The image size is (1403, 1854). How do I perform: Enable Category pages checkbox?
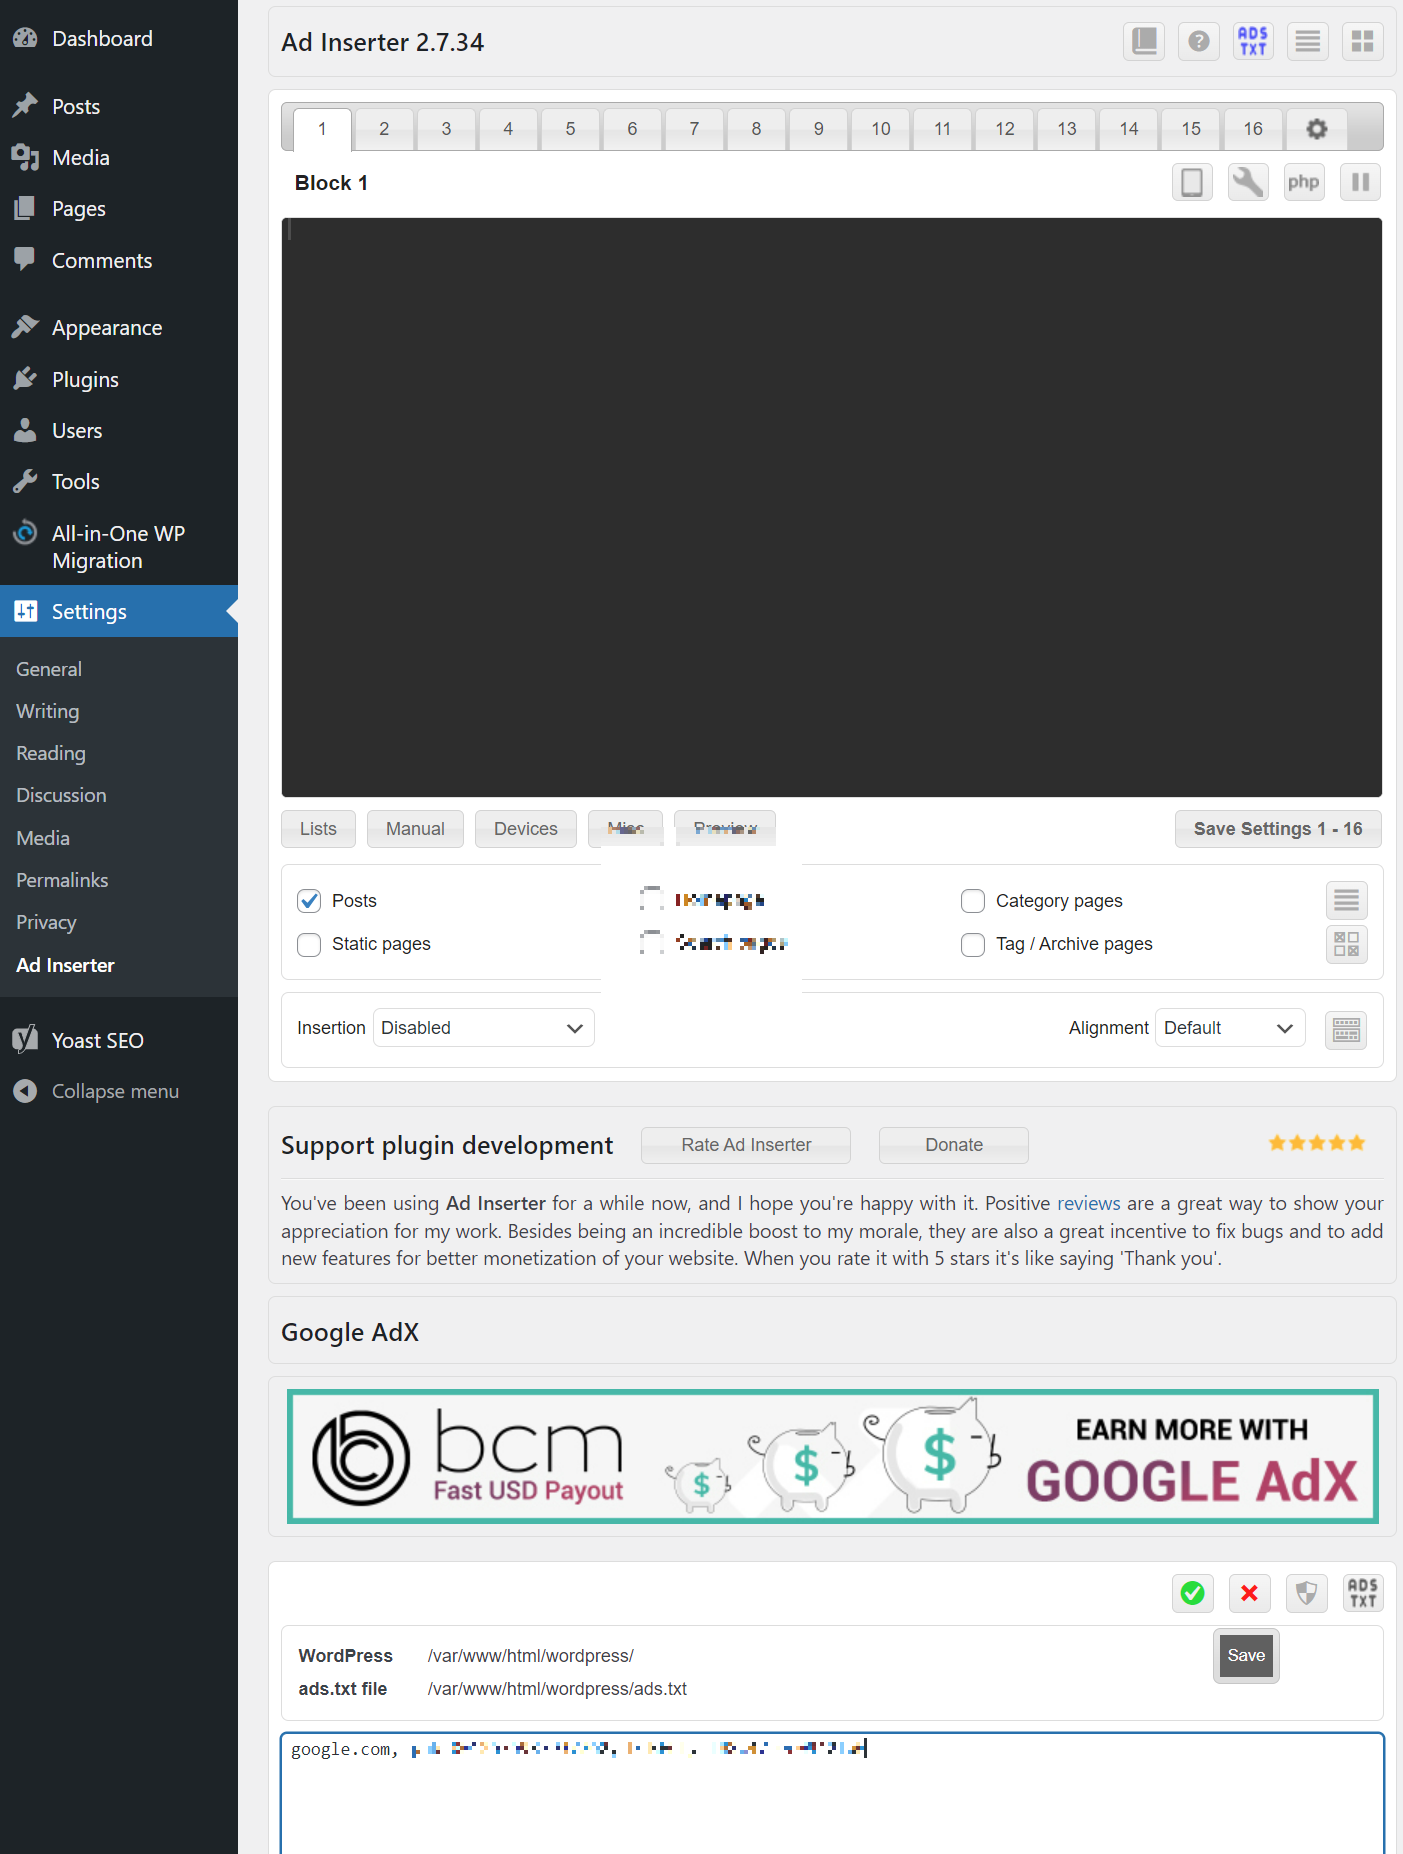(x=973, y=901)
